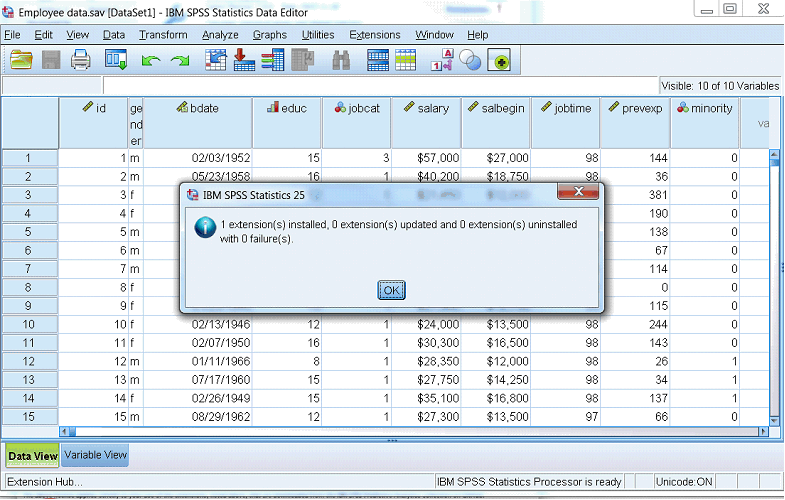Select the id column header

point(94,123)
